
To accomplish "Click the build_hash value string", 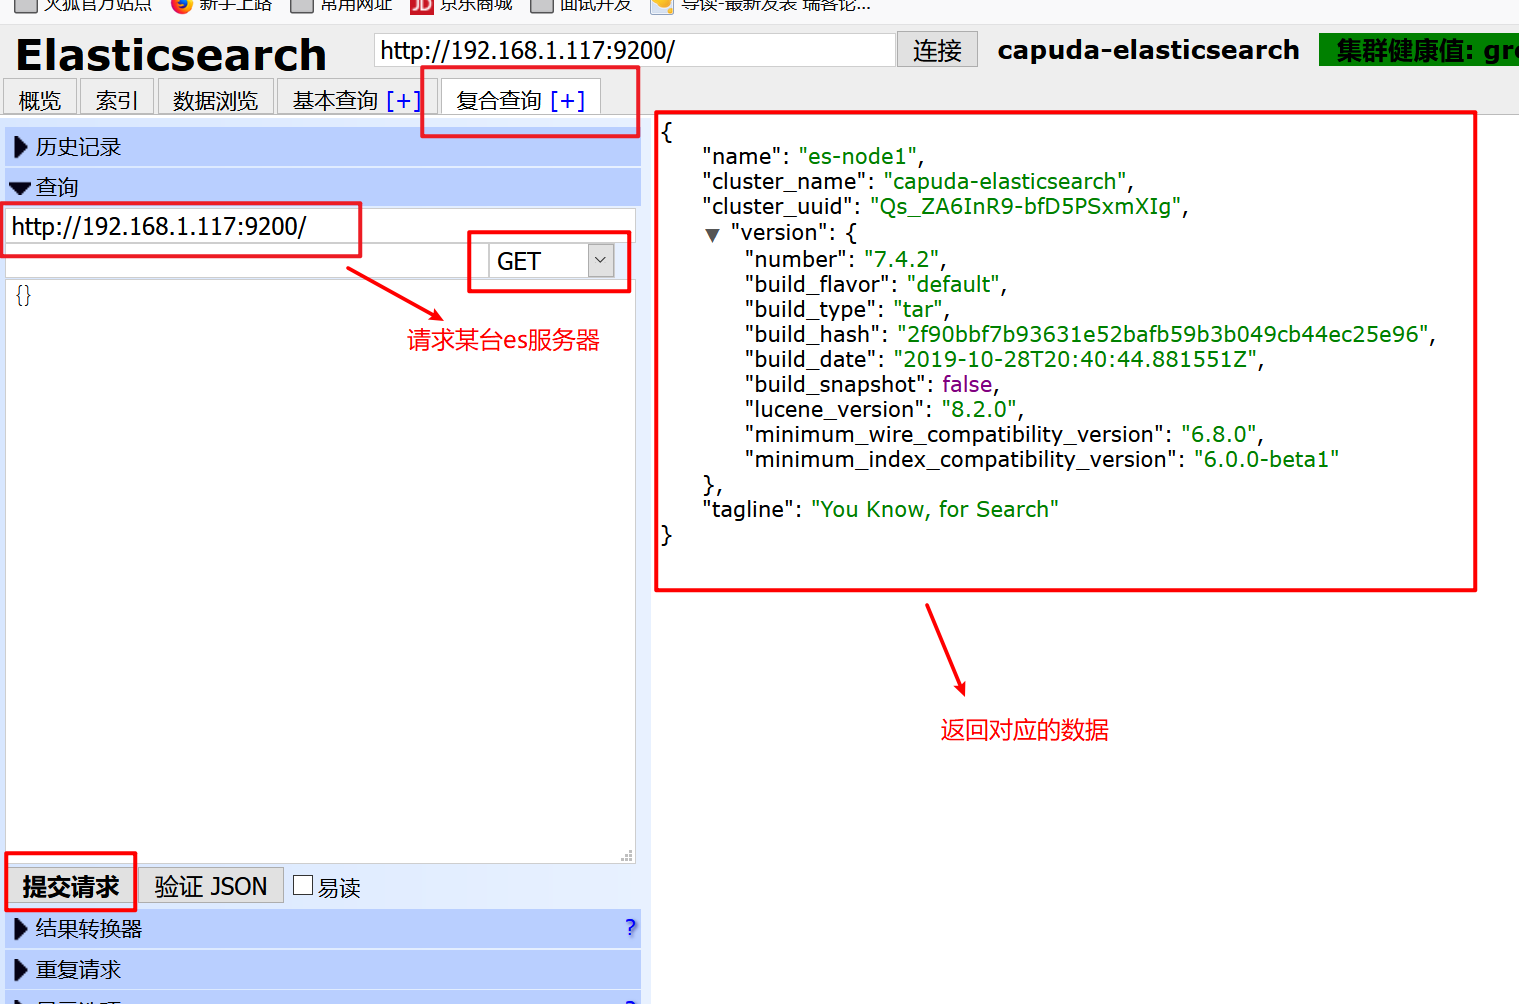I will [1162, 334].
